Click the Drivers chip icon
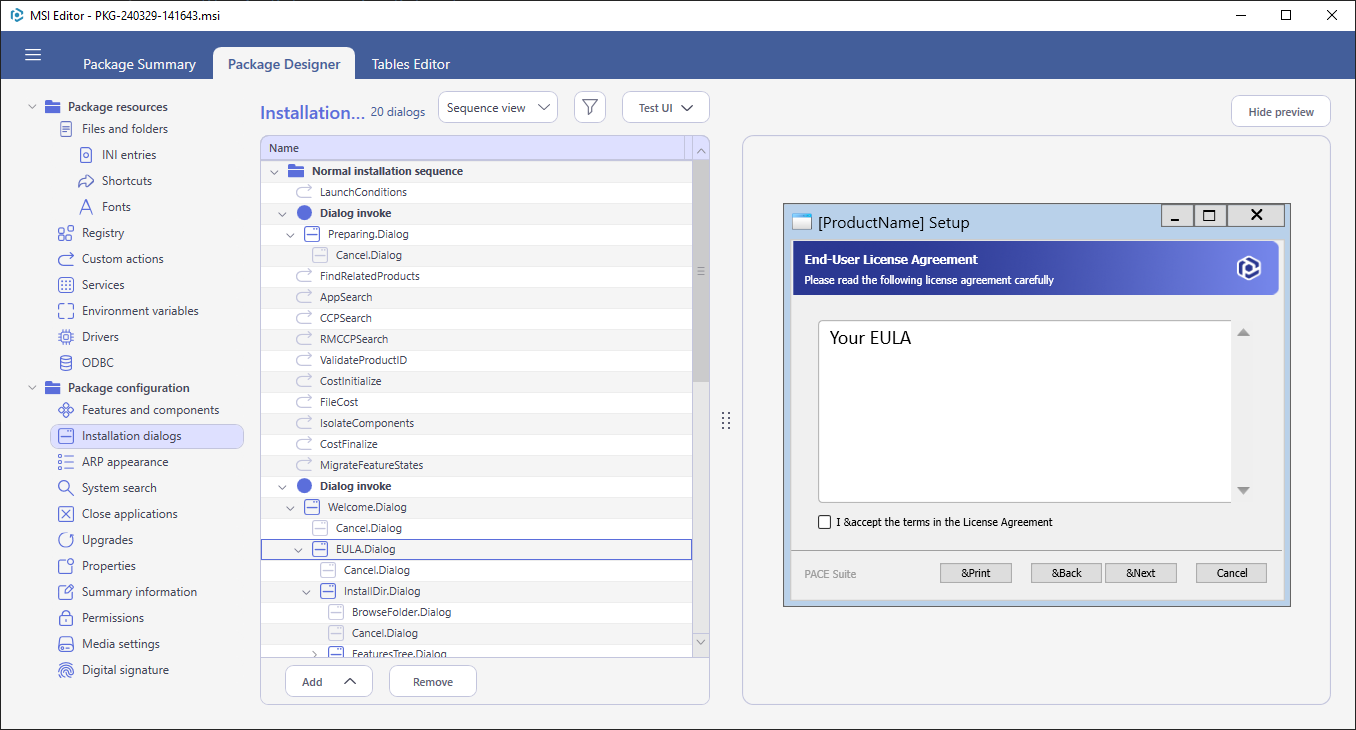This screenshot has height=730, width=1356. [66, 337]
